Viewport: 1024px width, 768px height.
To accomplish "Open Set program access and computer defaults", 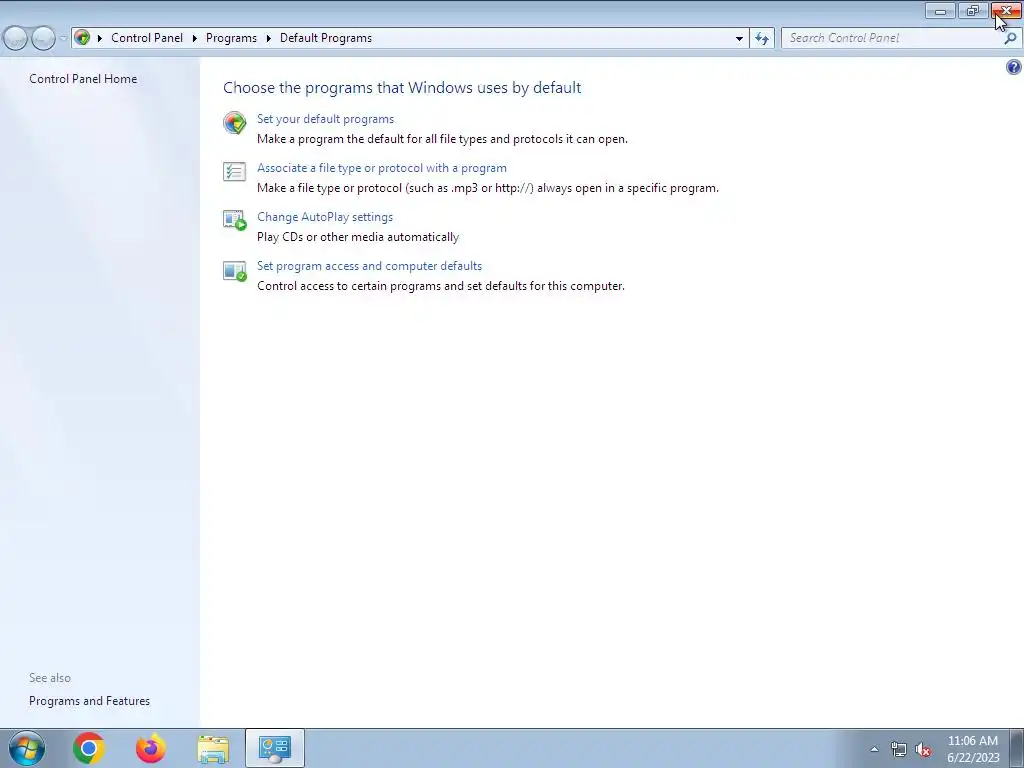I will click(370, 266).
